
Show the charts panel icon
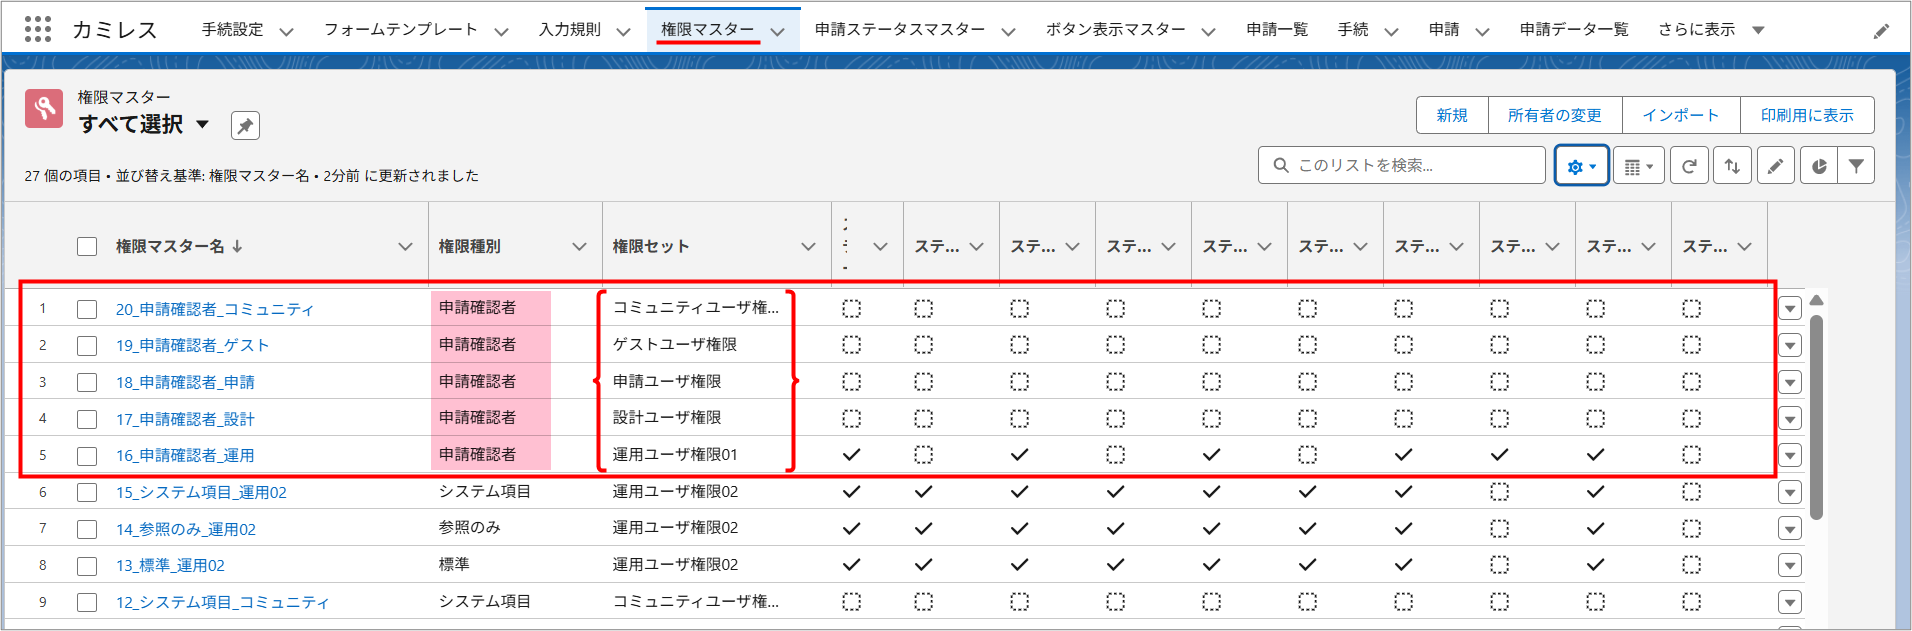(1819, 166)
